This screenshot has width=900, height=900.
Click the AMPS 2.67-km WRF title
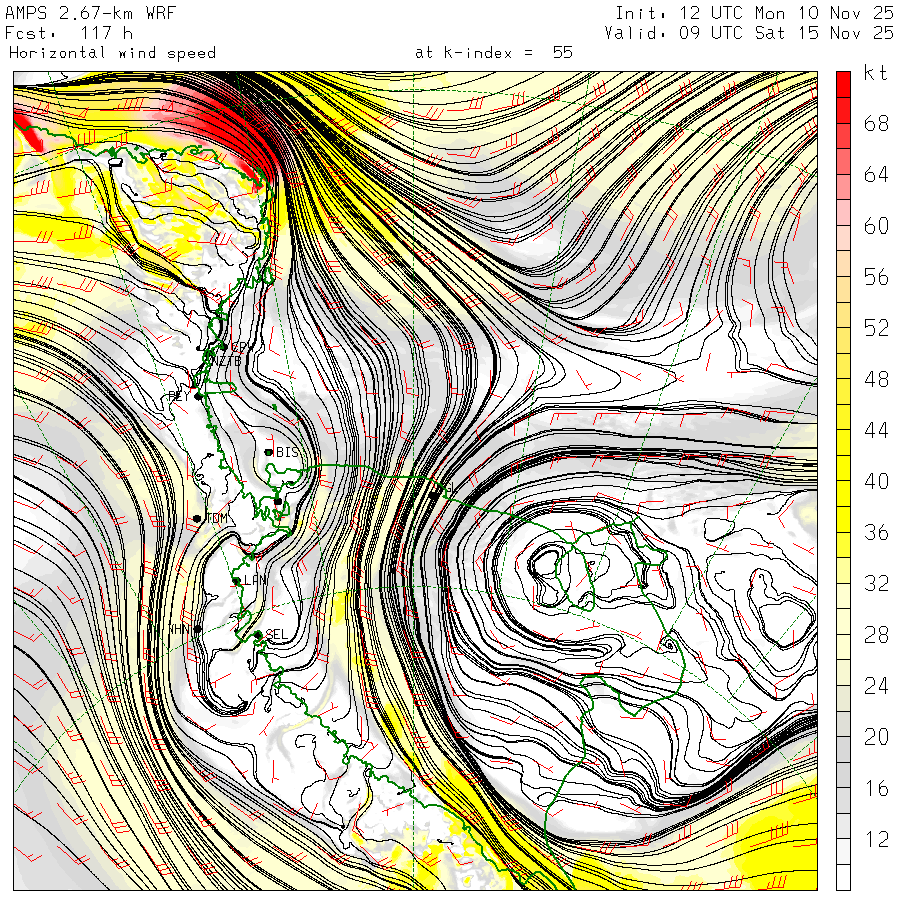pyautogui.click(x=92, y=13)
